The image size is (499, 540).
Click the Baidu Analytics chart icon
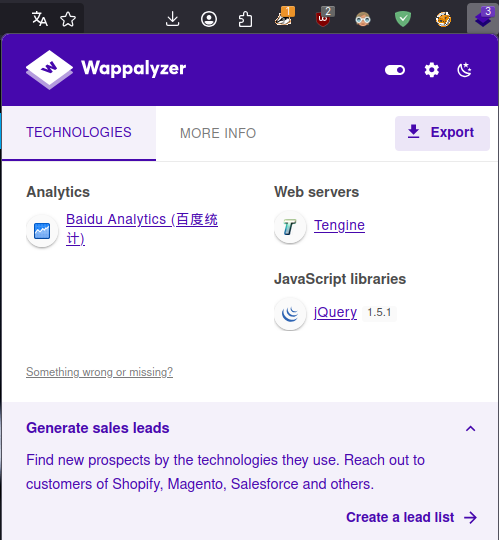click(x=42, y=231)
